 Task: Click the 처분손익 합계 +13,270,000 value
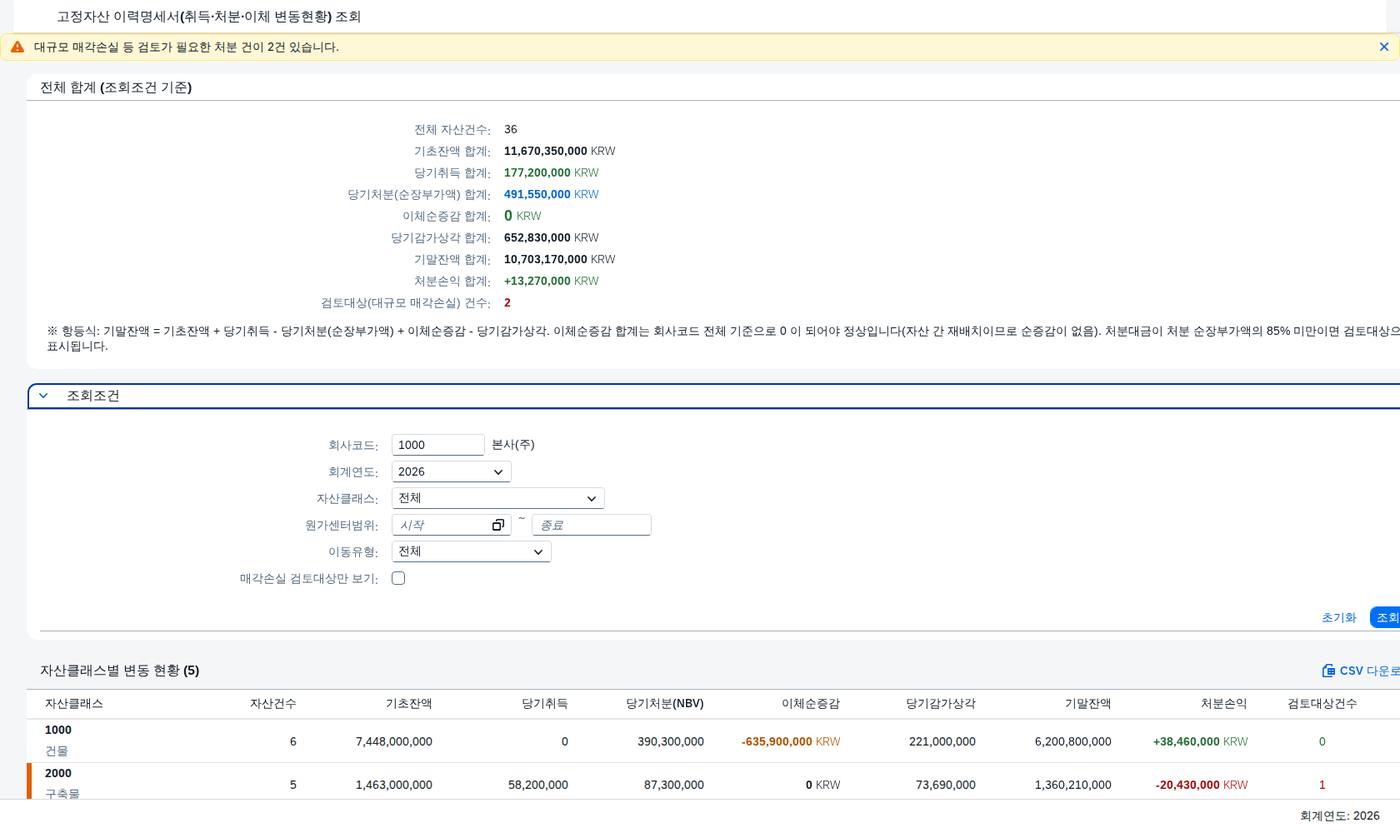[x=551, y=281]
